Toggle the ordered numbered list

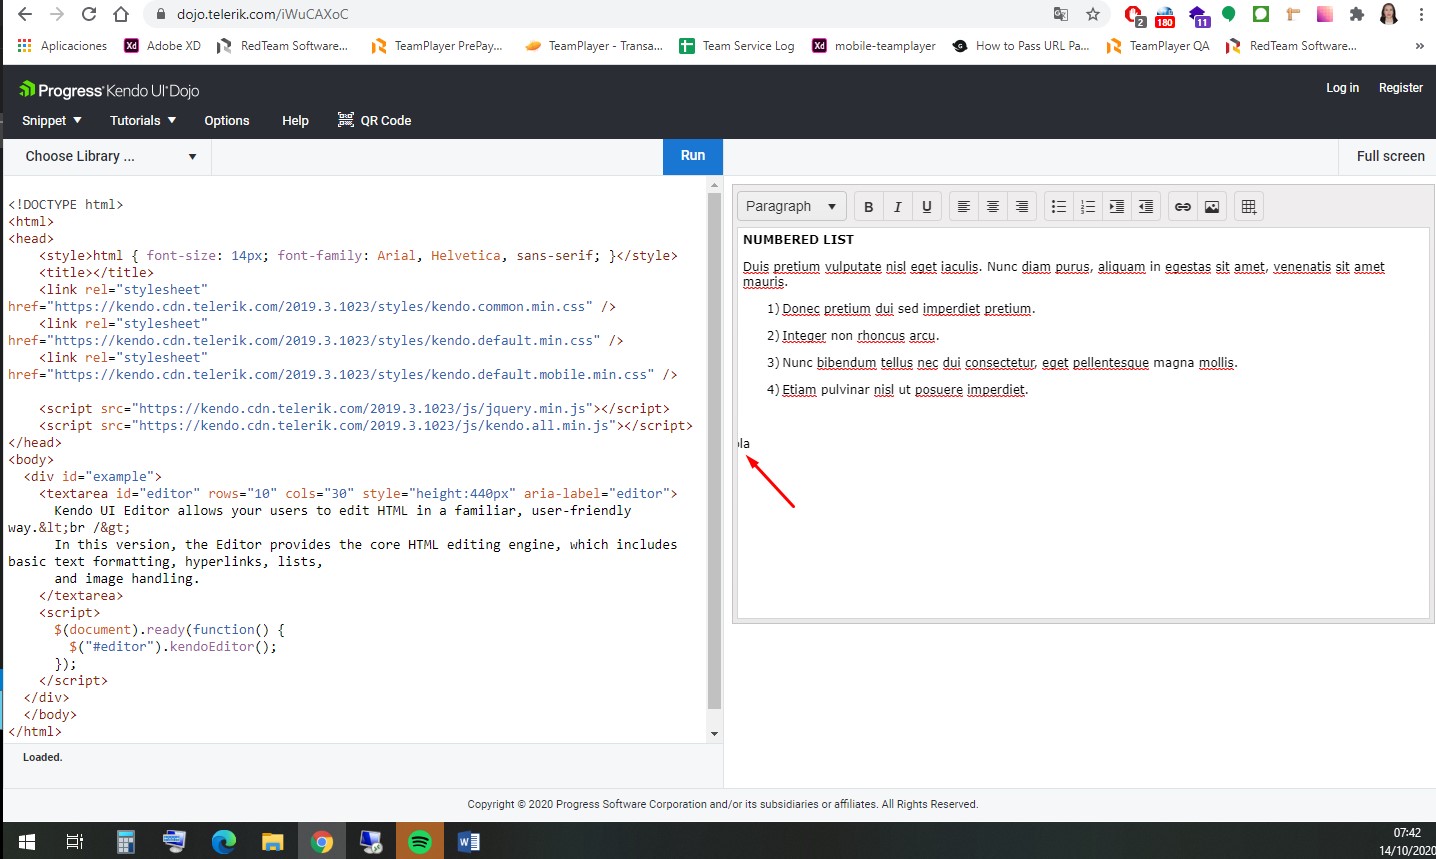(x=1088, y=207)
